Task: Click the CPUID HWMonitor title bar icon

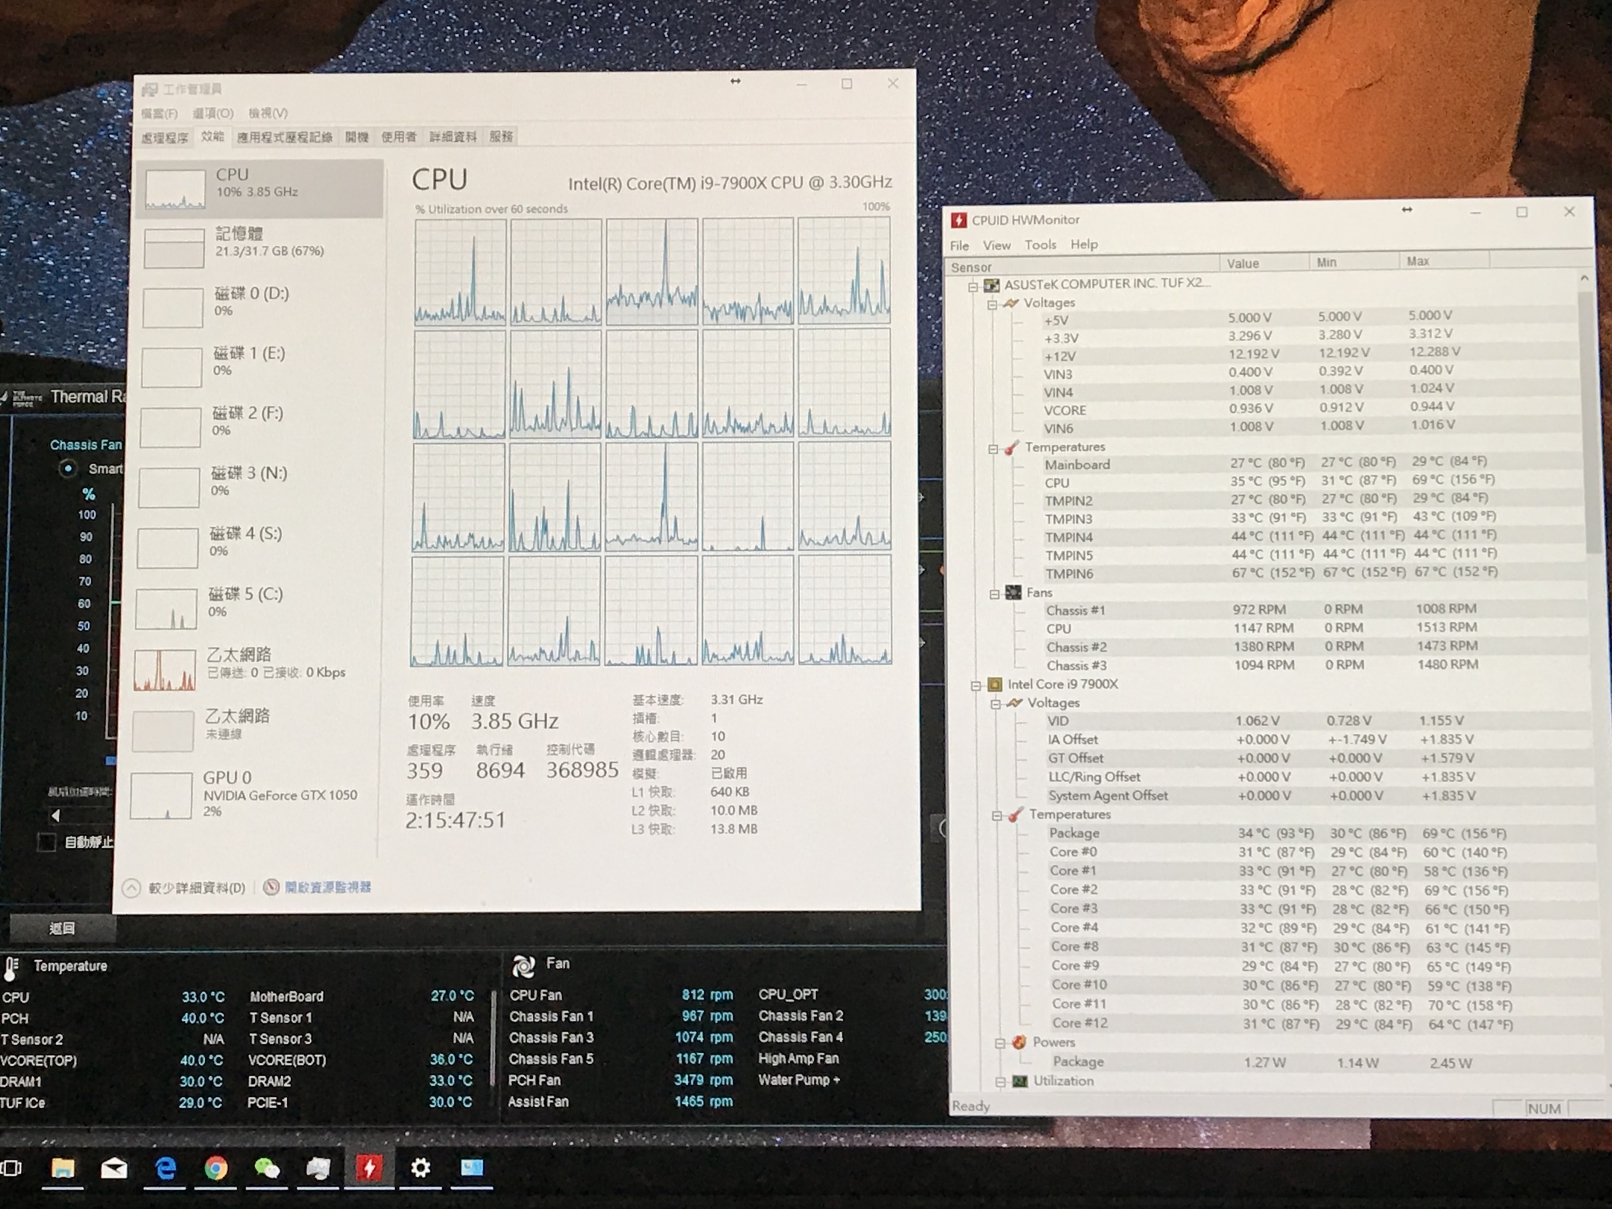Action: pyautogui.click(x=958, y=220)
